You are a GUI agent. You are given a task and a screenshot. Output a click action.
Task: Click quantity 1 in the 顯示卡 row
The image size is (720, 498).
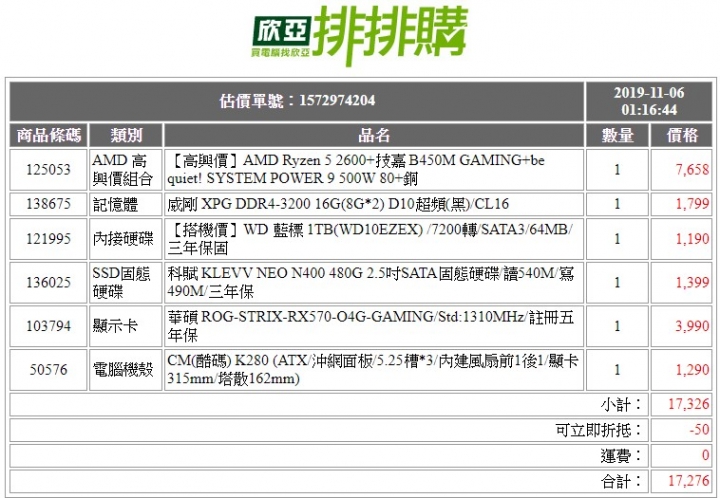pos(617,326)
